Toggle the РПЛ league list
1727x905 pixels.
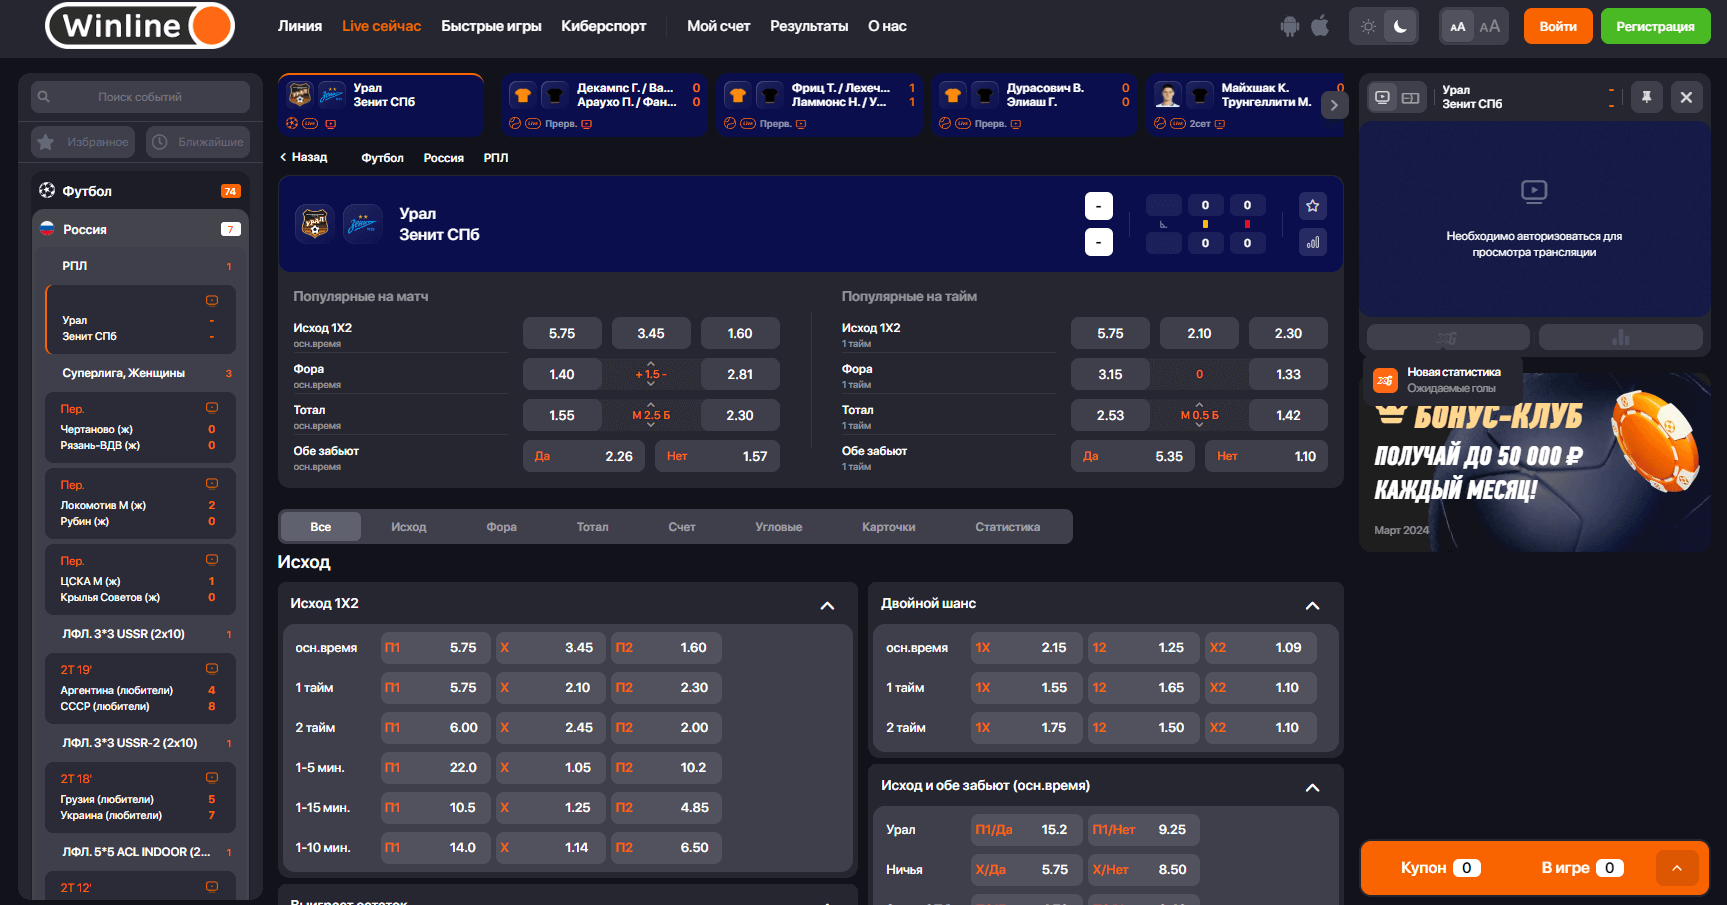140,266
